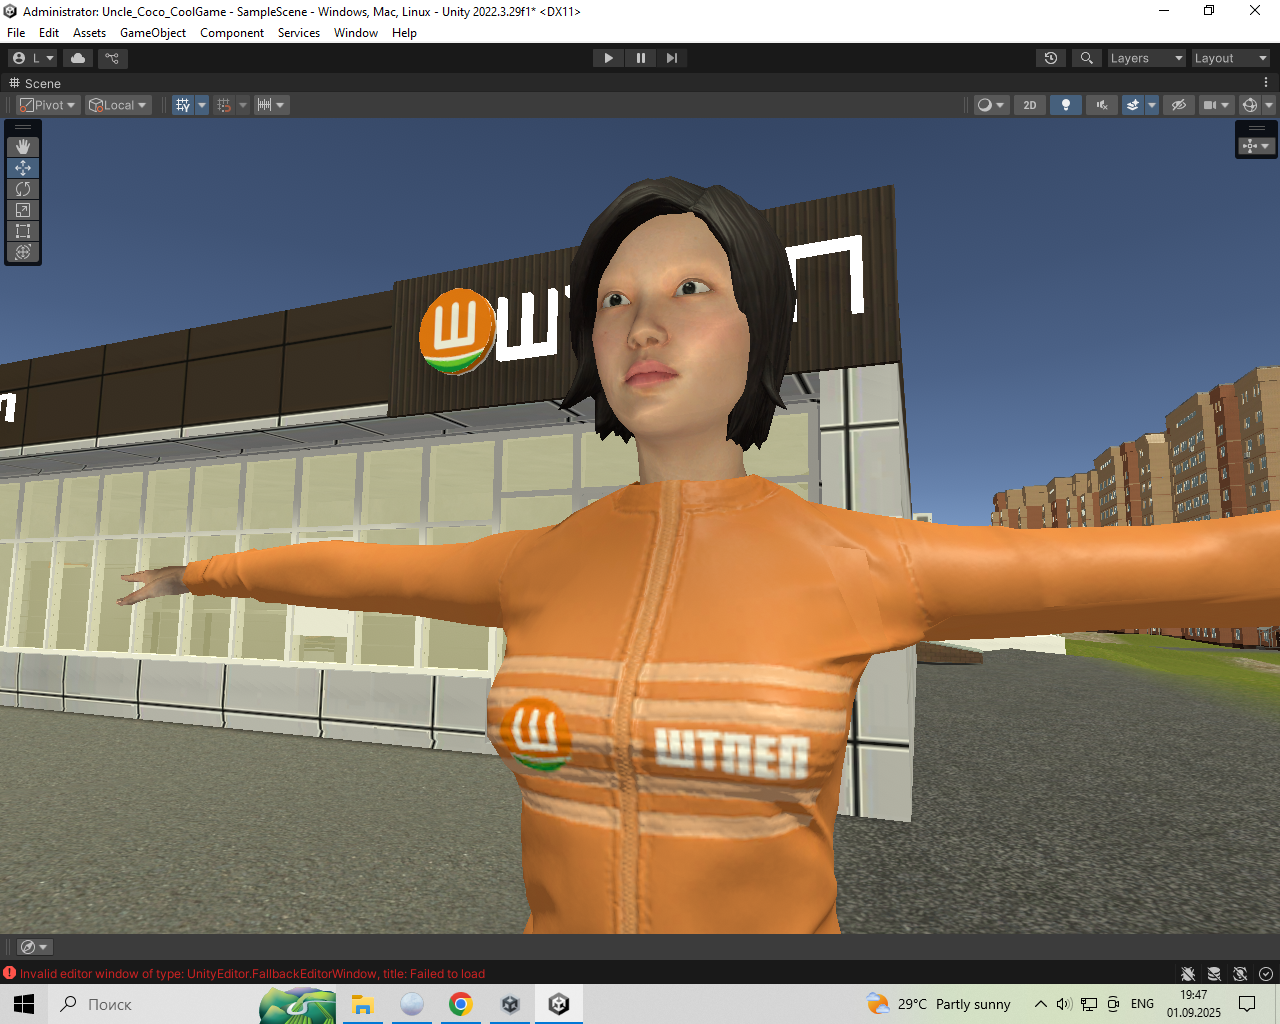Toggle Pivot/Center handle position
Viewport: 1280px width, 1024px height.
pyautogui.click(x=48, y=105)
